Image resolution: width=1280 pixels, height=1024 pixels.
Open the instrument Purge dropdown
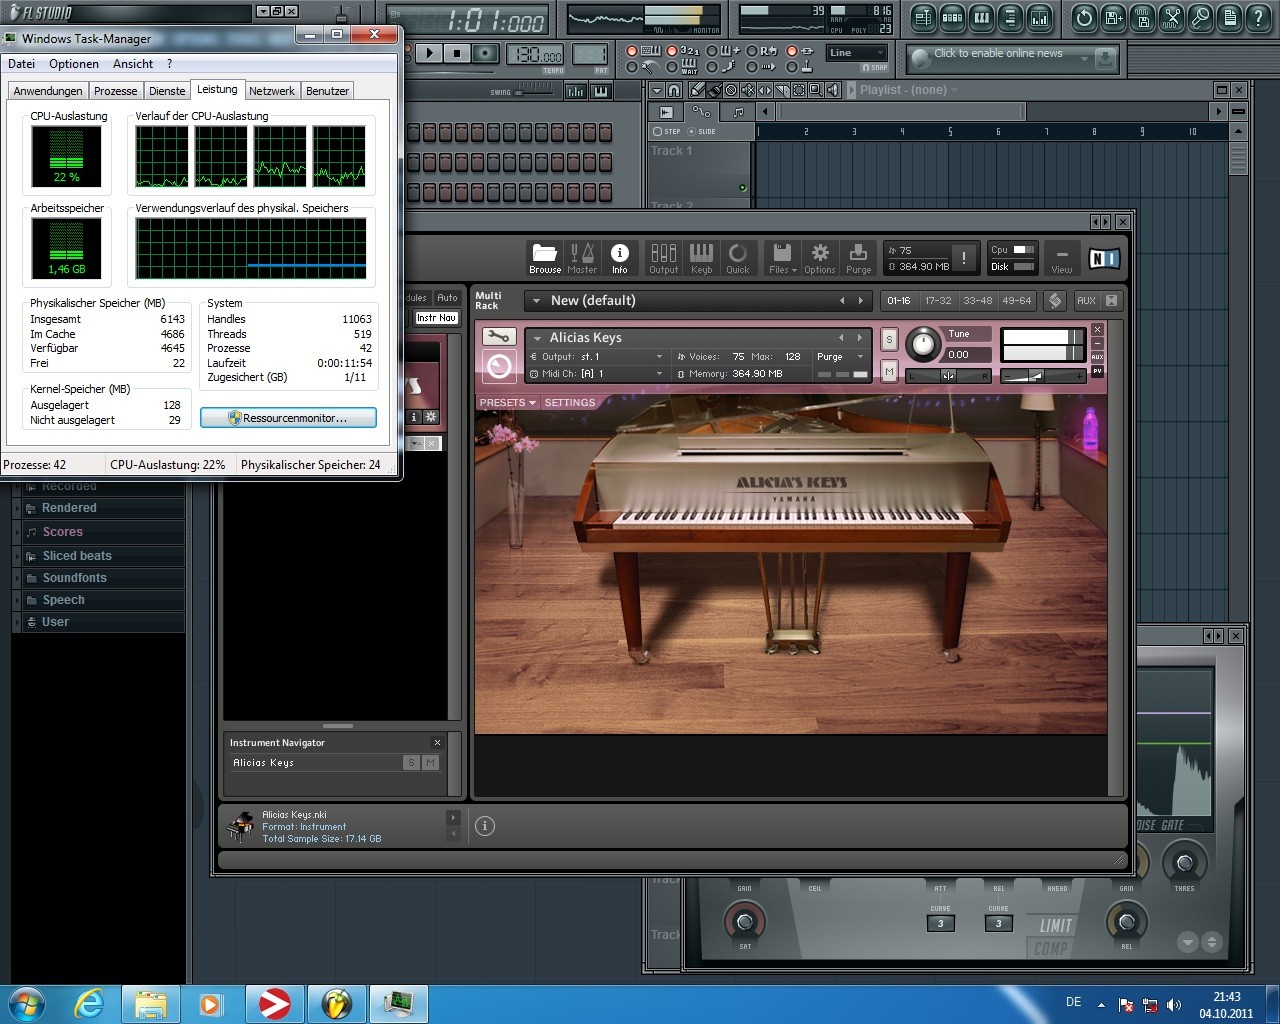[x=840, y=357]
